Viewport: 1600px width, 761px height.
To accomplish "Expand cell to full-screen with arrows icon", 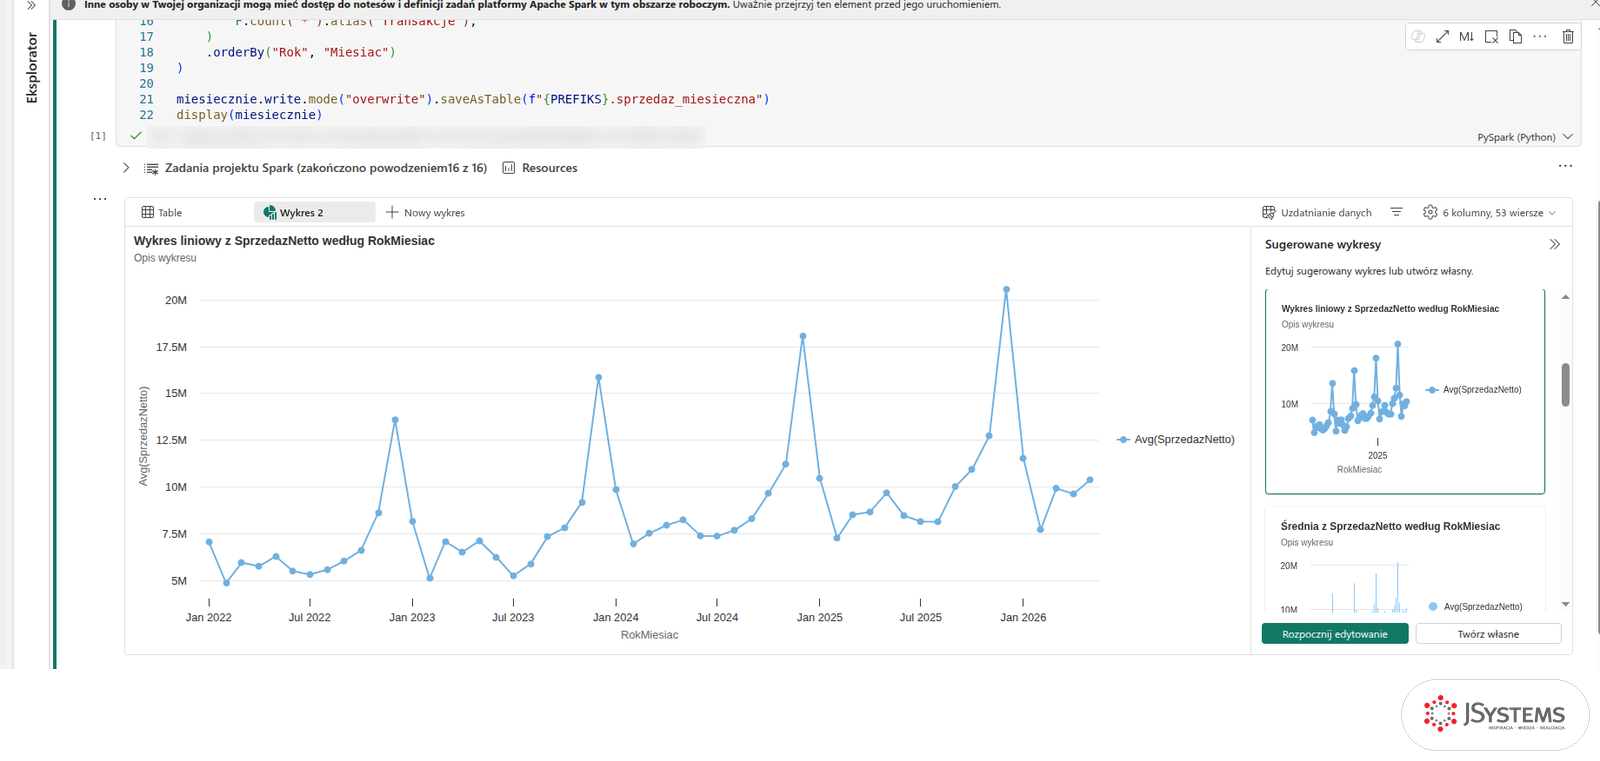I will (1442, 37).
